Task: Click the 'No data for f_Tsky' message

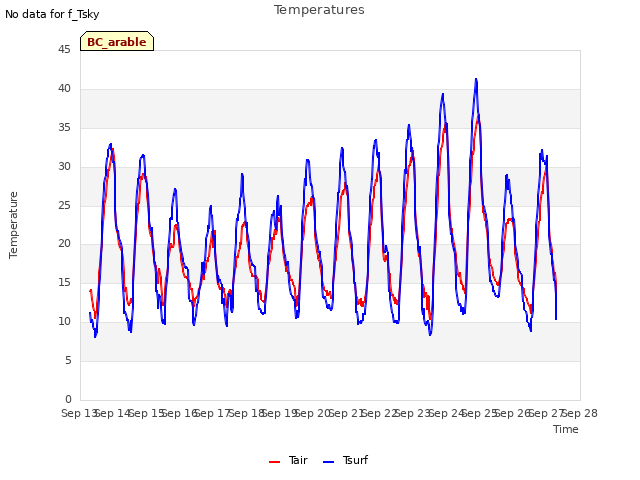Action: [x=52, y=14]
